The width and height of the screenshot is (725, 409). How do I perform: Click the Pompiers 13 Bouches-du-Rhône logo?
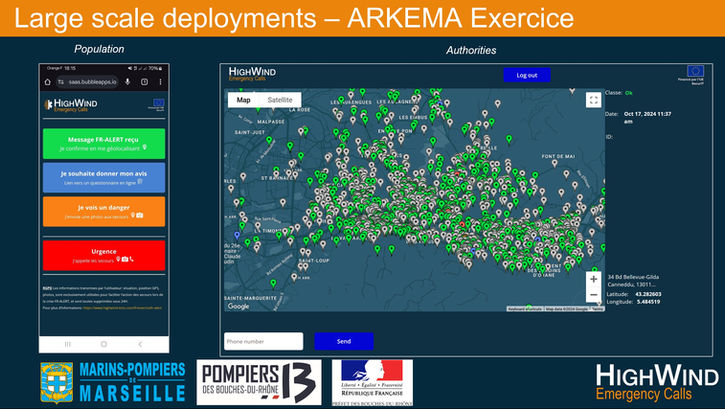click(259, 382)
